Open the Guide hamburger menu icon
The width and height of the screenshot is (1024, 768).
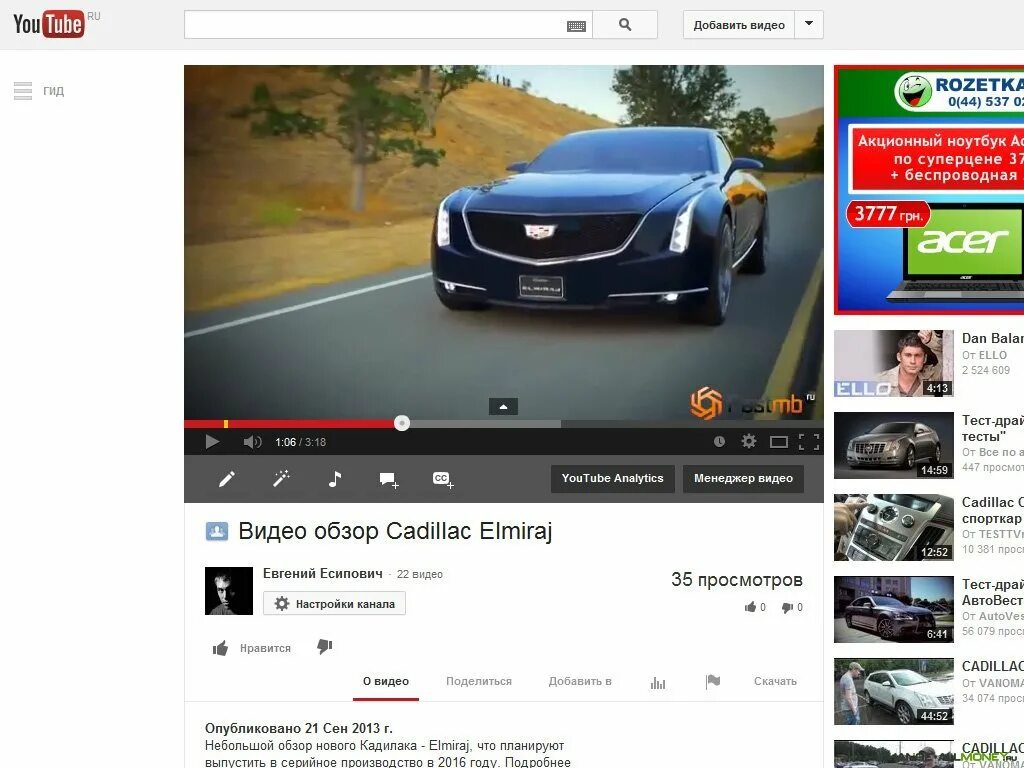tap(23, 91)
